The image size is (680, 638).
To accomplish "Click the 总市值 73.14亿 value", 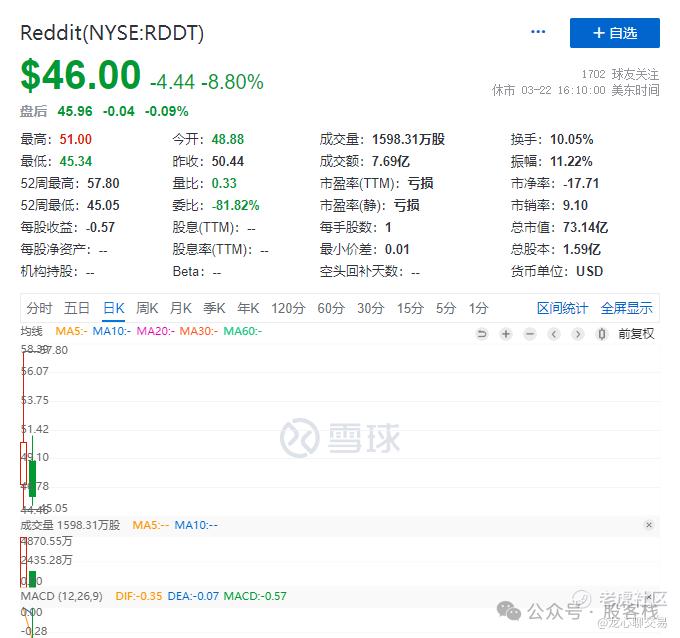I will (x=585, y=227).
